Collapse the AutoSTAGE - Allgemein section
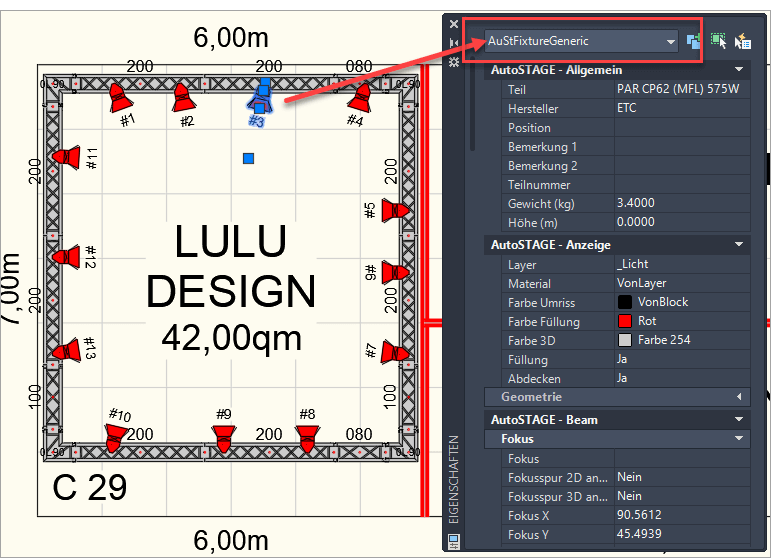The height and width of the screenshot is (558, 771). (x=739, y=70)
